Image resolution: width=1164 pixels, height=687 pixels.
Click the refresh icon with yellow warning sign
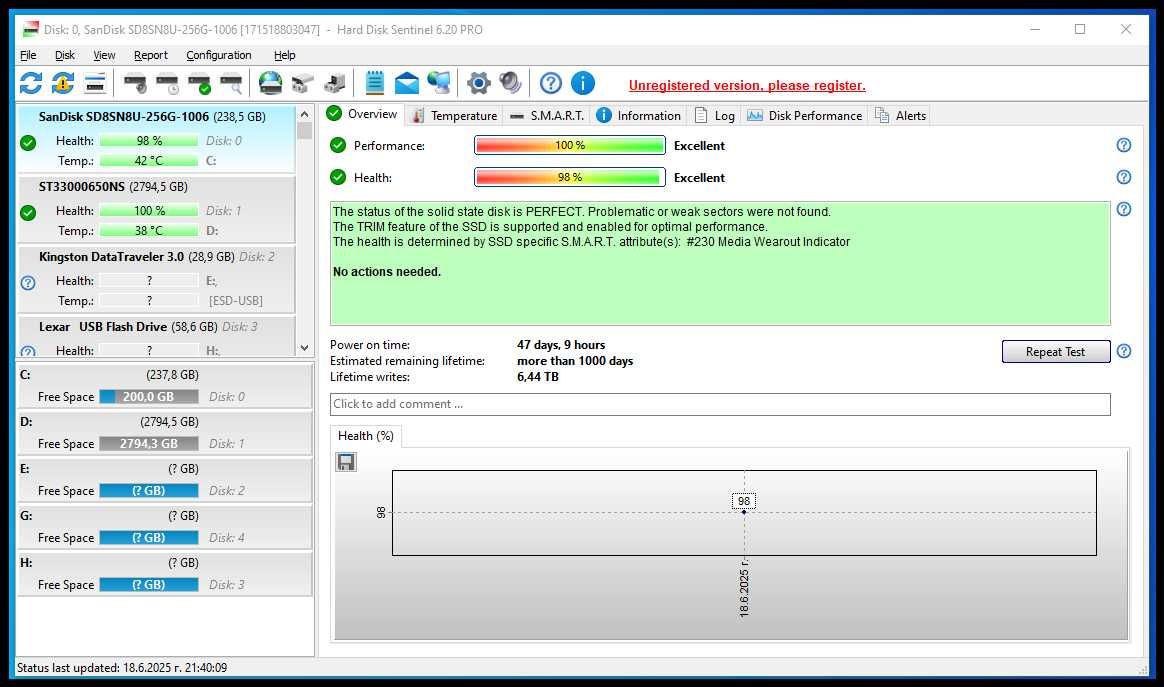pyautogui.click(x=63, y=83)
